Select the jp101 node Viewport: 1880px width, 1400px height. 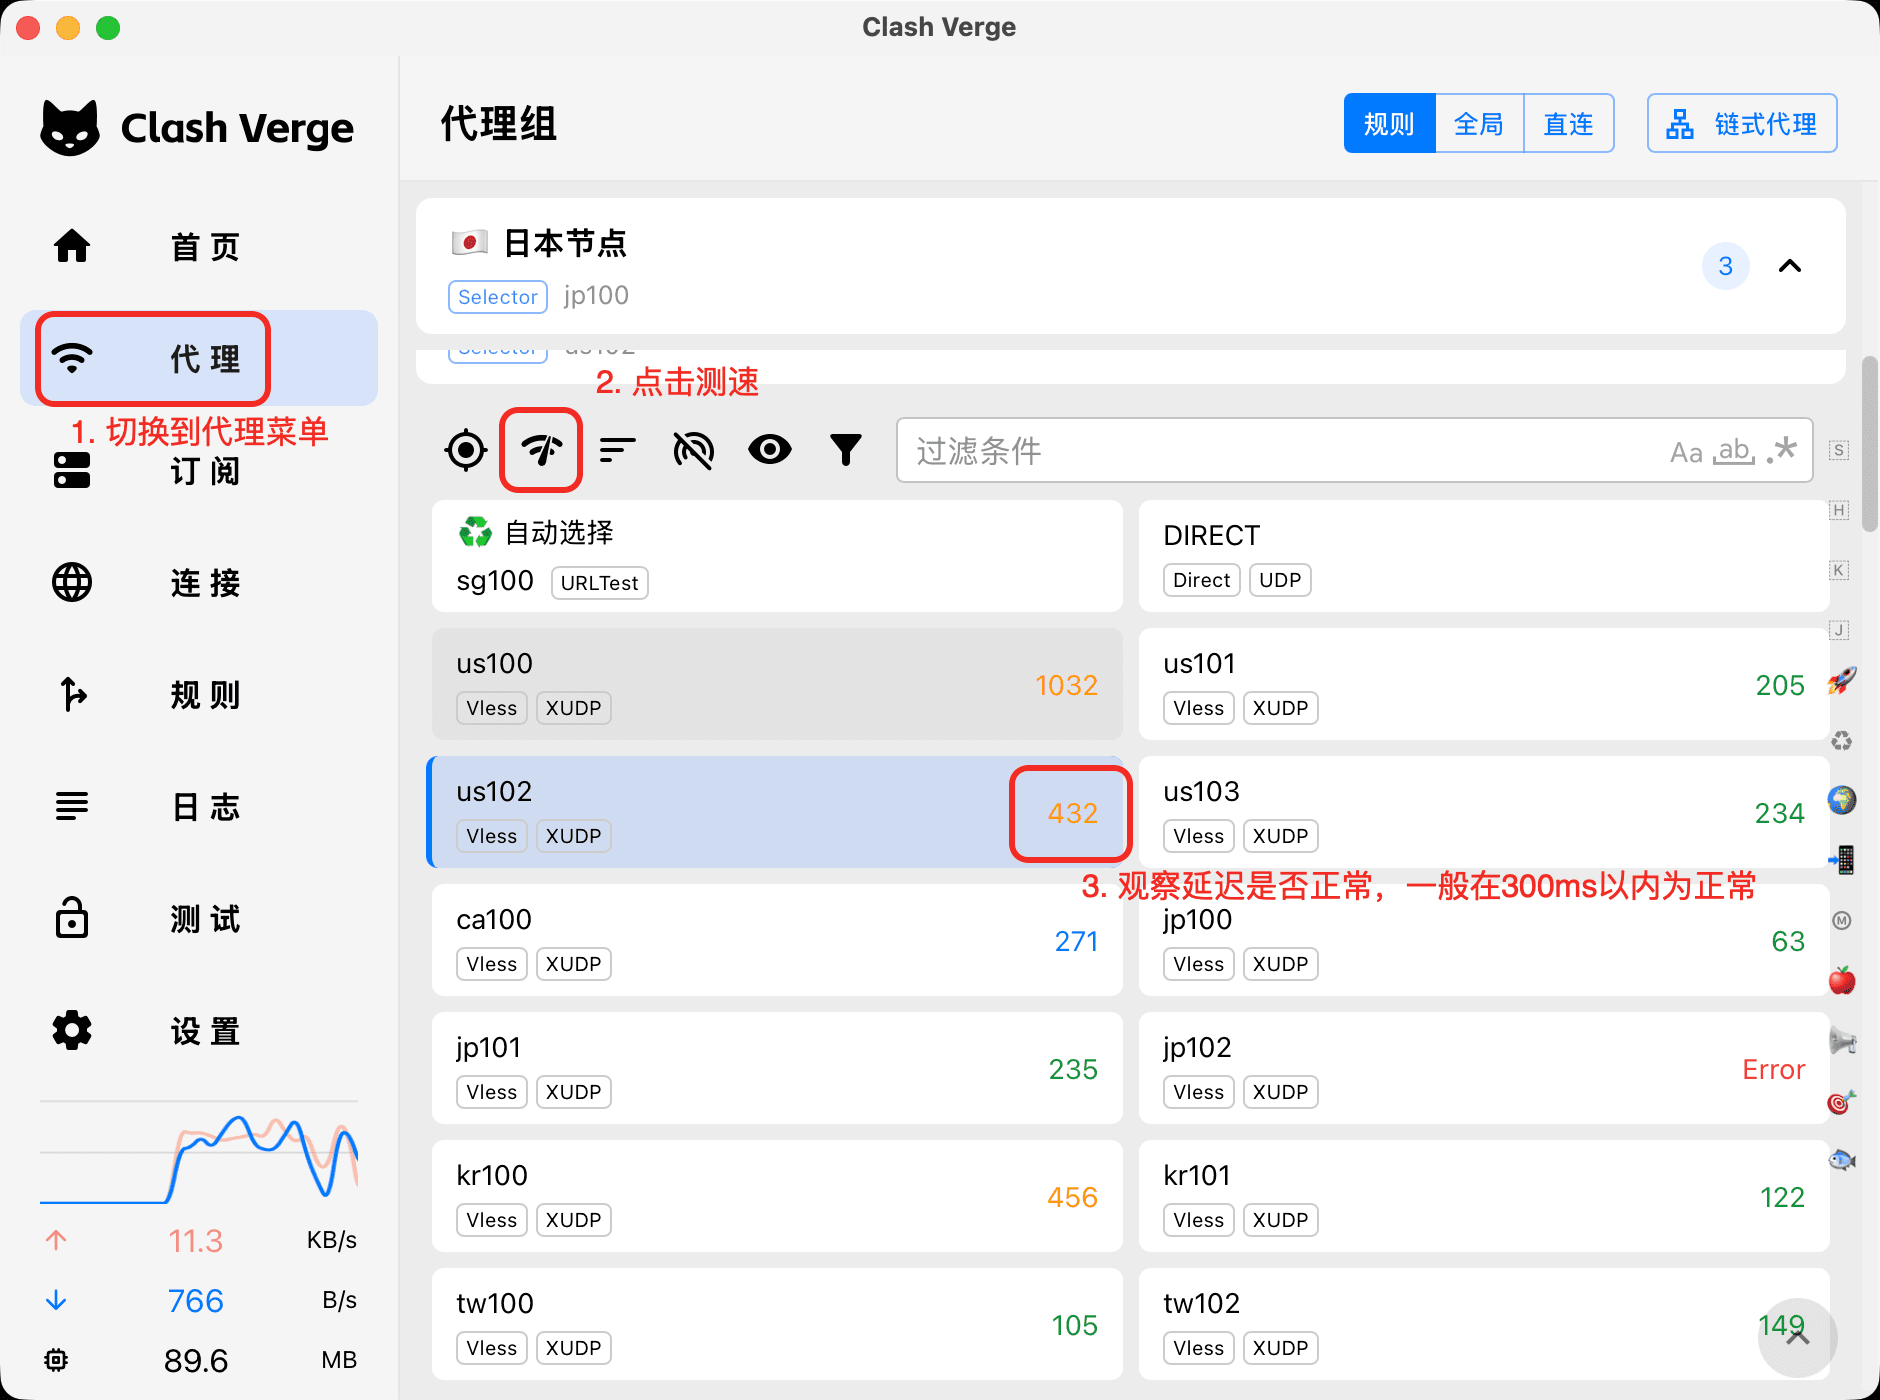point(777,1068)
